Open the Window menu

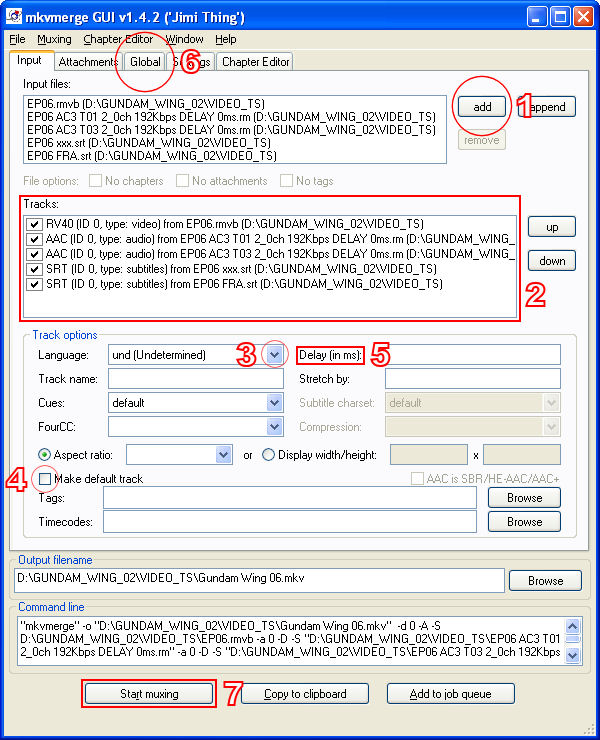point(184,39)
